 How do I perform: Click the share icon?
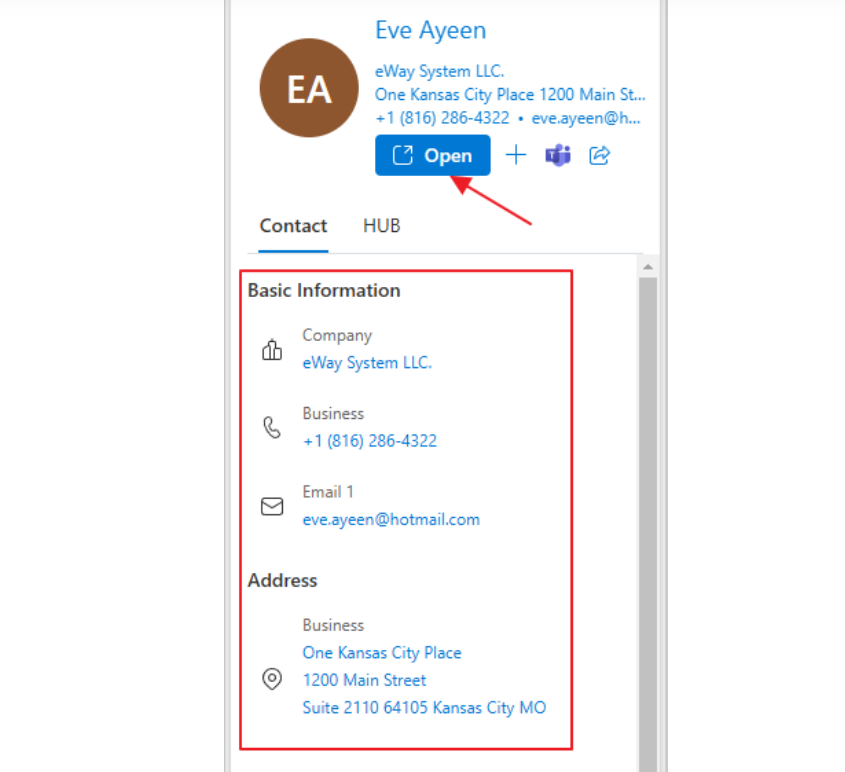click(x=599, y=155)
